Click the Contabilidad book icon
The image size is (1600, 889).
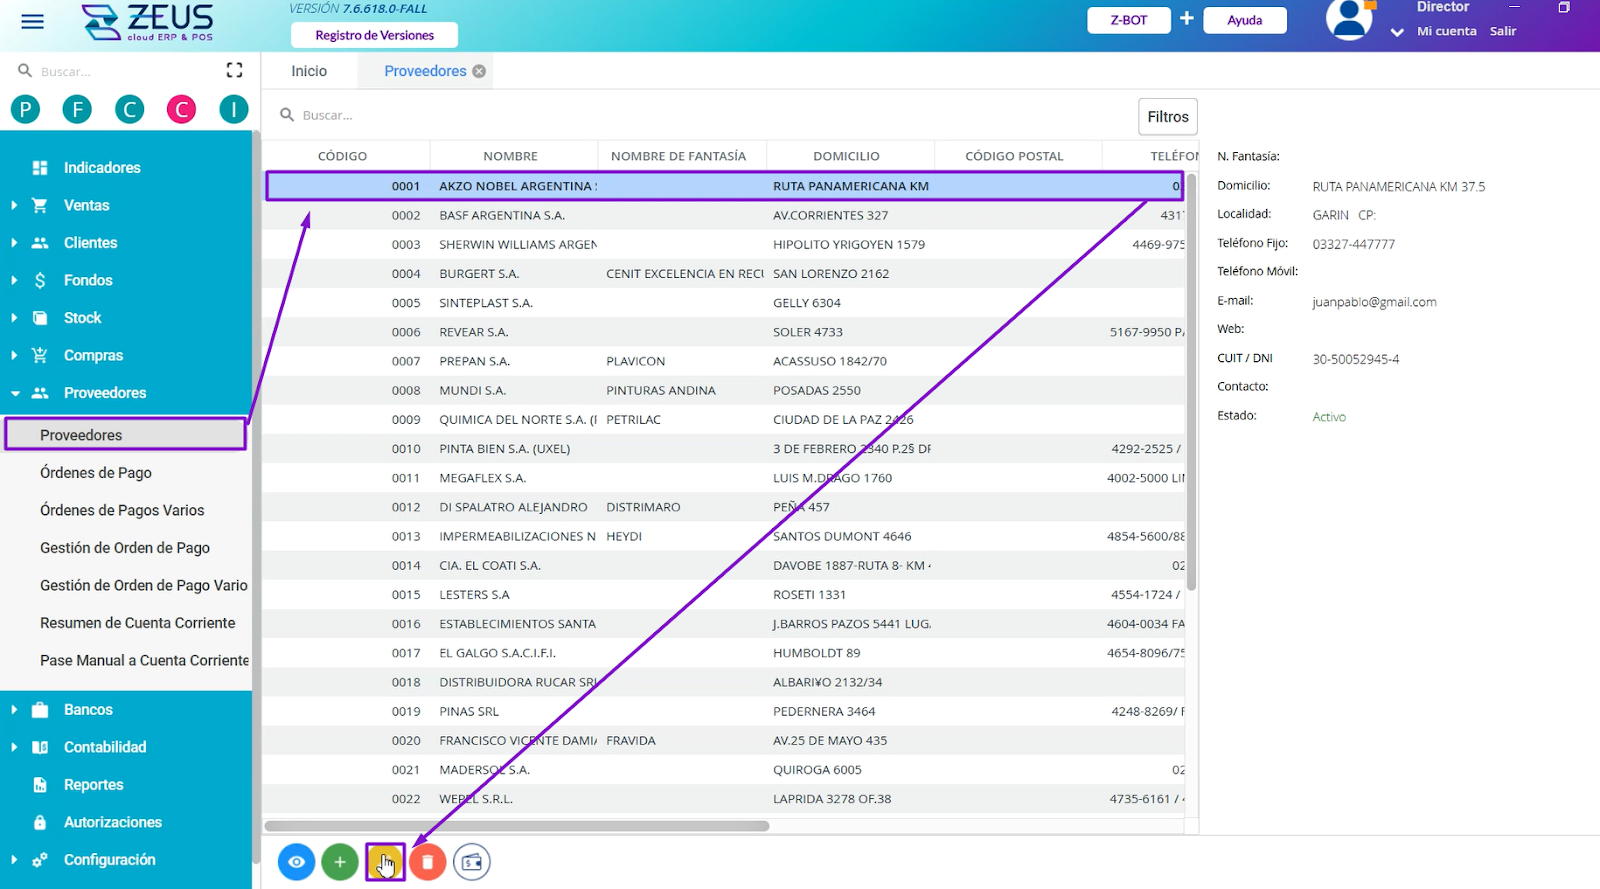pos(40,747)
